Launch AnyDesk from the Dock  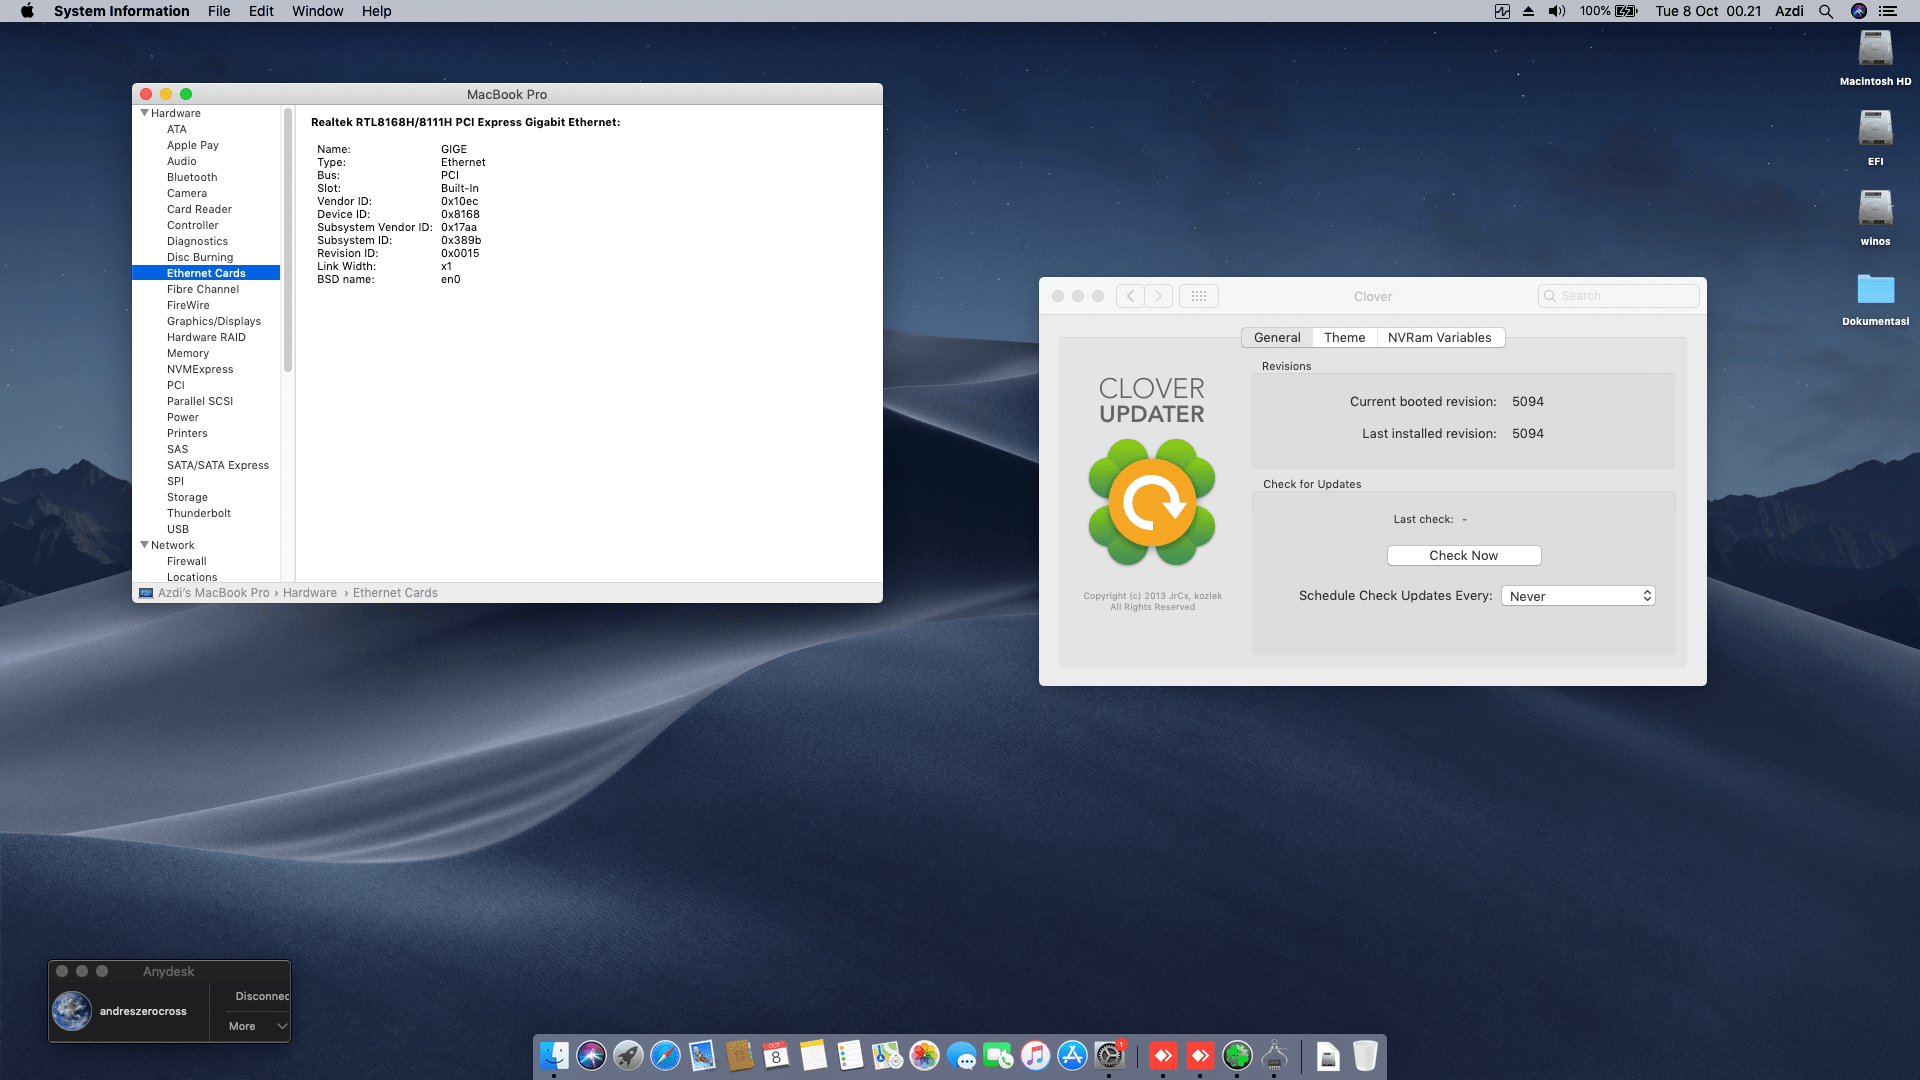pyautogui.click(x=1163, y=1057)
